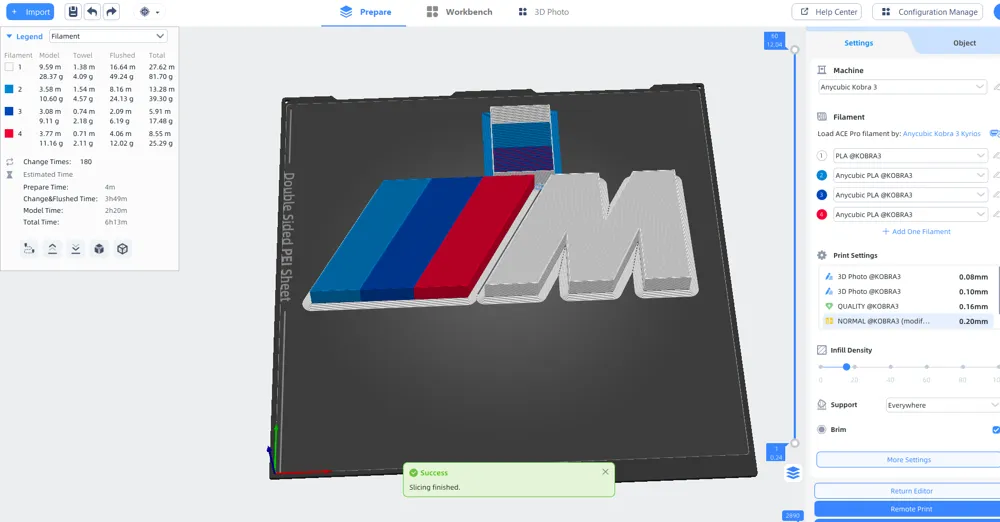1000x522 pixels.
Task: Open the Support Everywhere dropdown
Action: (943, 405)
